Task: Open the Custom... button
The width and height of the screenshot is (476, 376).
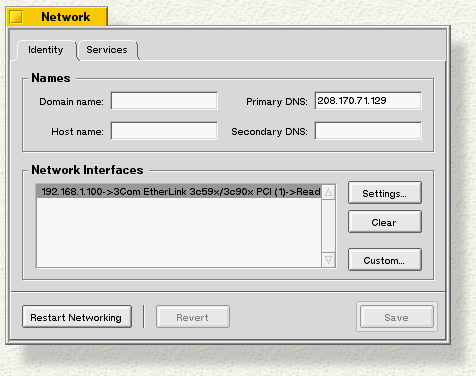Action: (385, 260)
